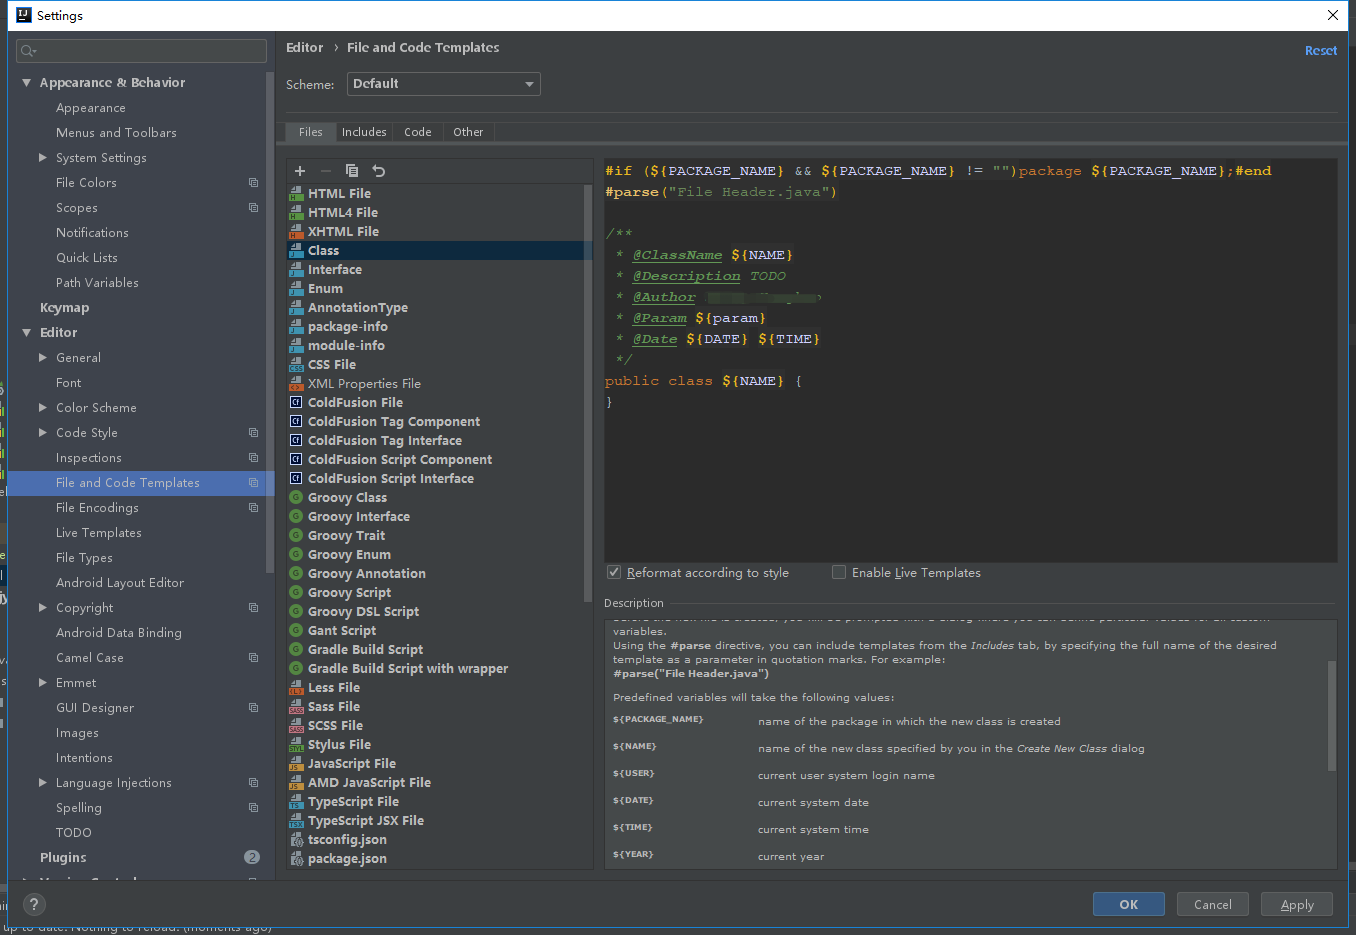Enable Live Templates checkbox

tap(839, 572)
